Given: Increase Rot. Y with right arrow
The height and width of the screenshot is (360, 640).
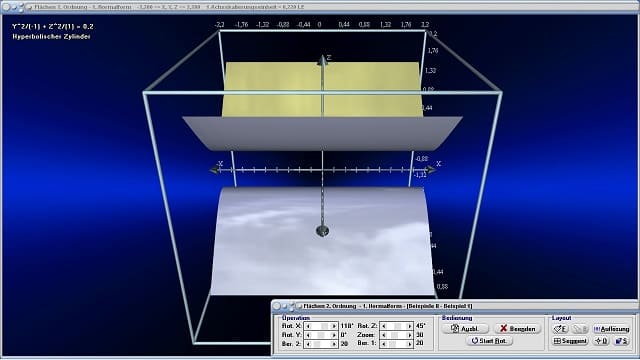Looking at the screenshot, I should click(x=334, y=335).
